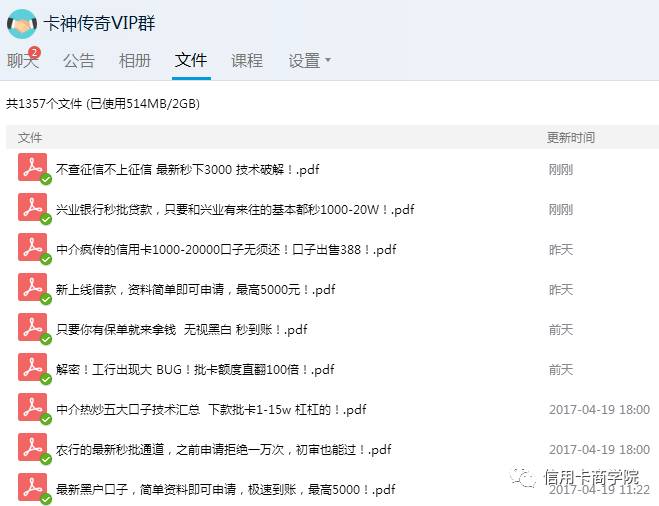This screenshot has width=659, height=506.
Task: Select the 课程 tab
Action: pyautogui.click(x=247, y=61)
